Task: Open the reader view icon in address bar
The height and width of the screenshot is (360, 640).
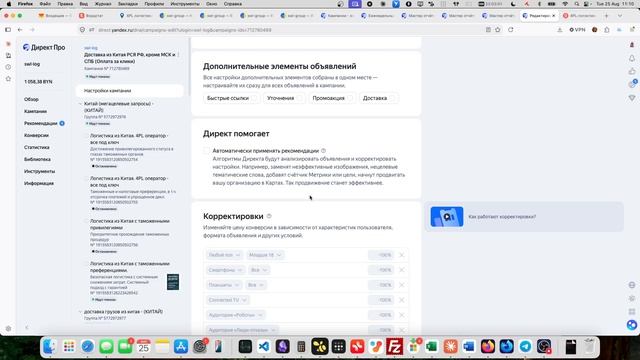Action: click(488, 30)
